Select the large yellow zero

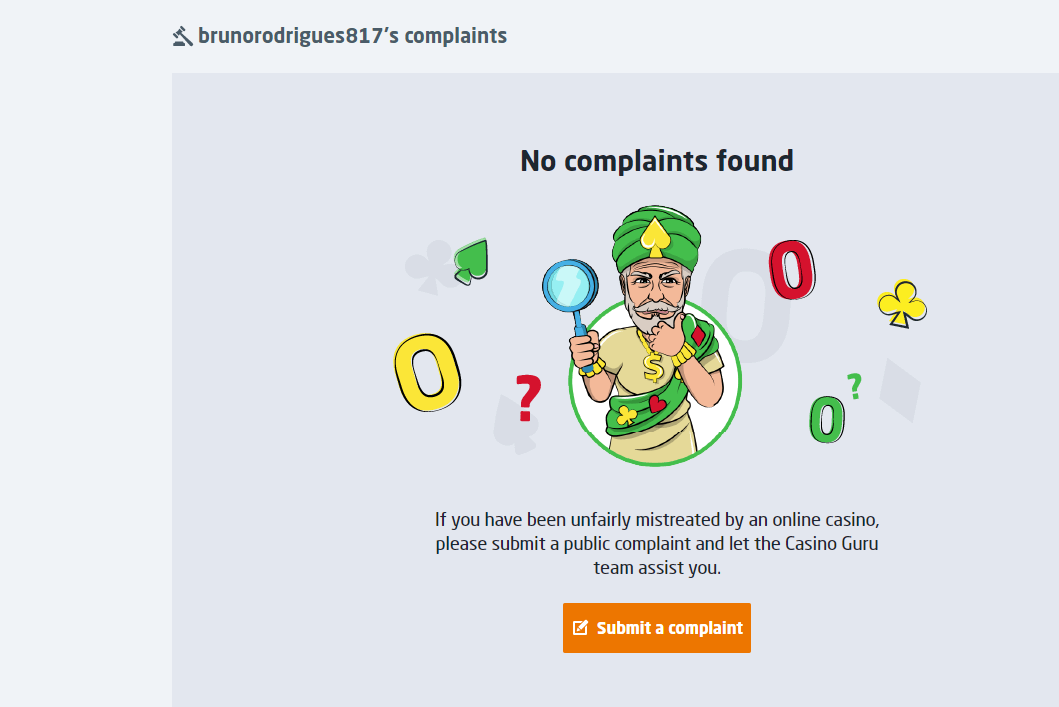coord(428,371)
